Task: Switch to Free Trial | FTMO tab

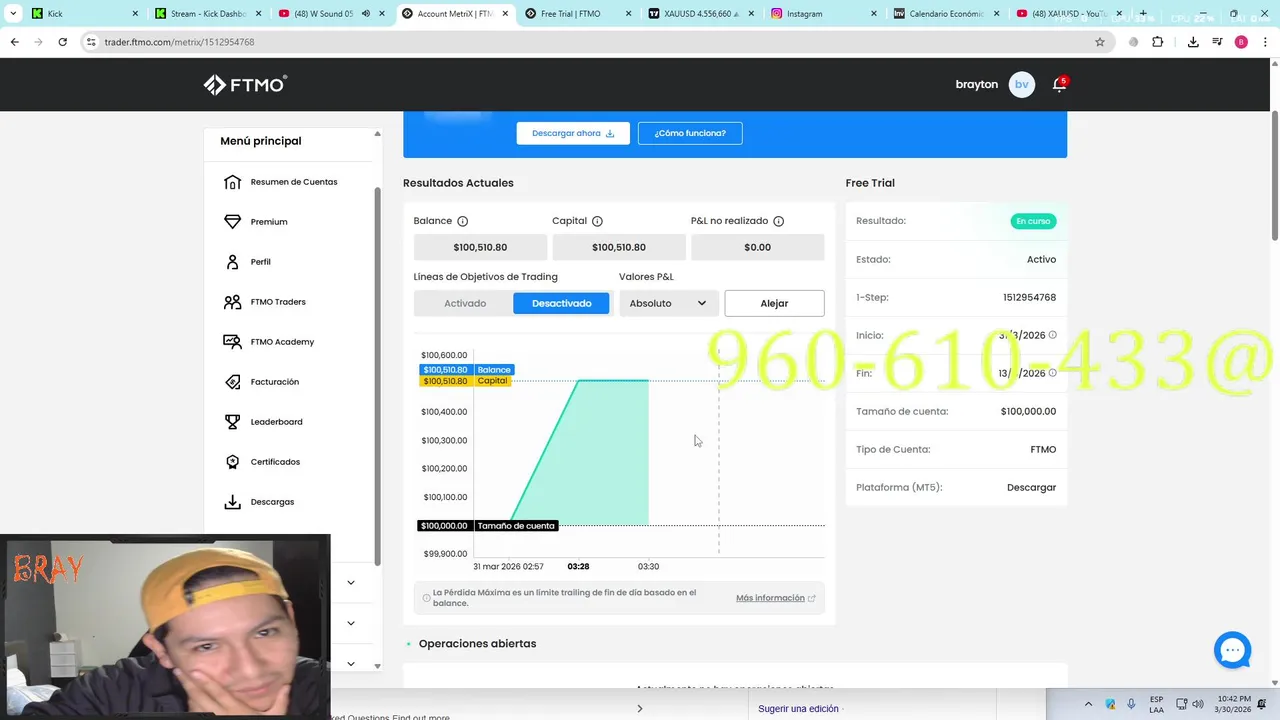Action: click(578, 14)
